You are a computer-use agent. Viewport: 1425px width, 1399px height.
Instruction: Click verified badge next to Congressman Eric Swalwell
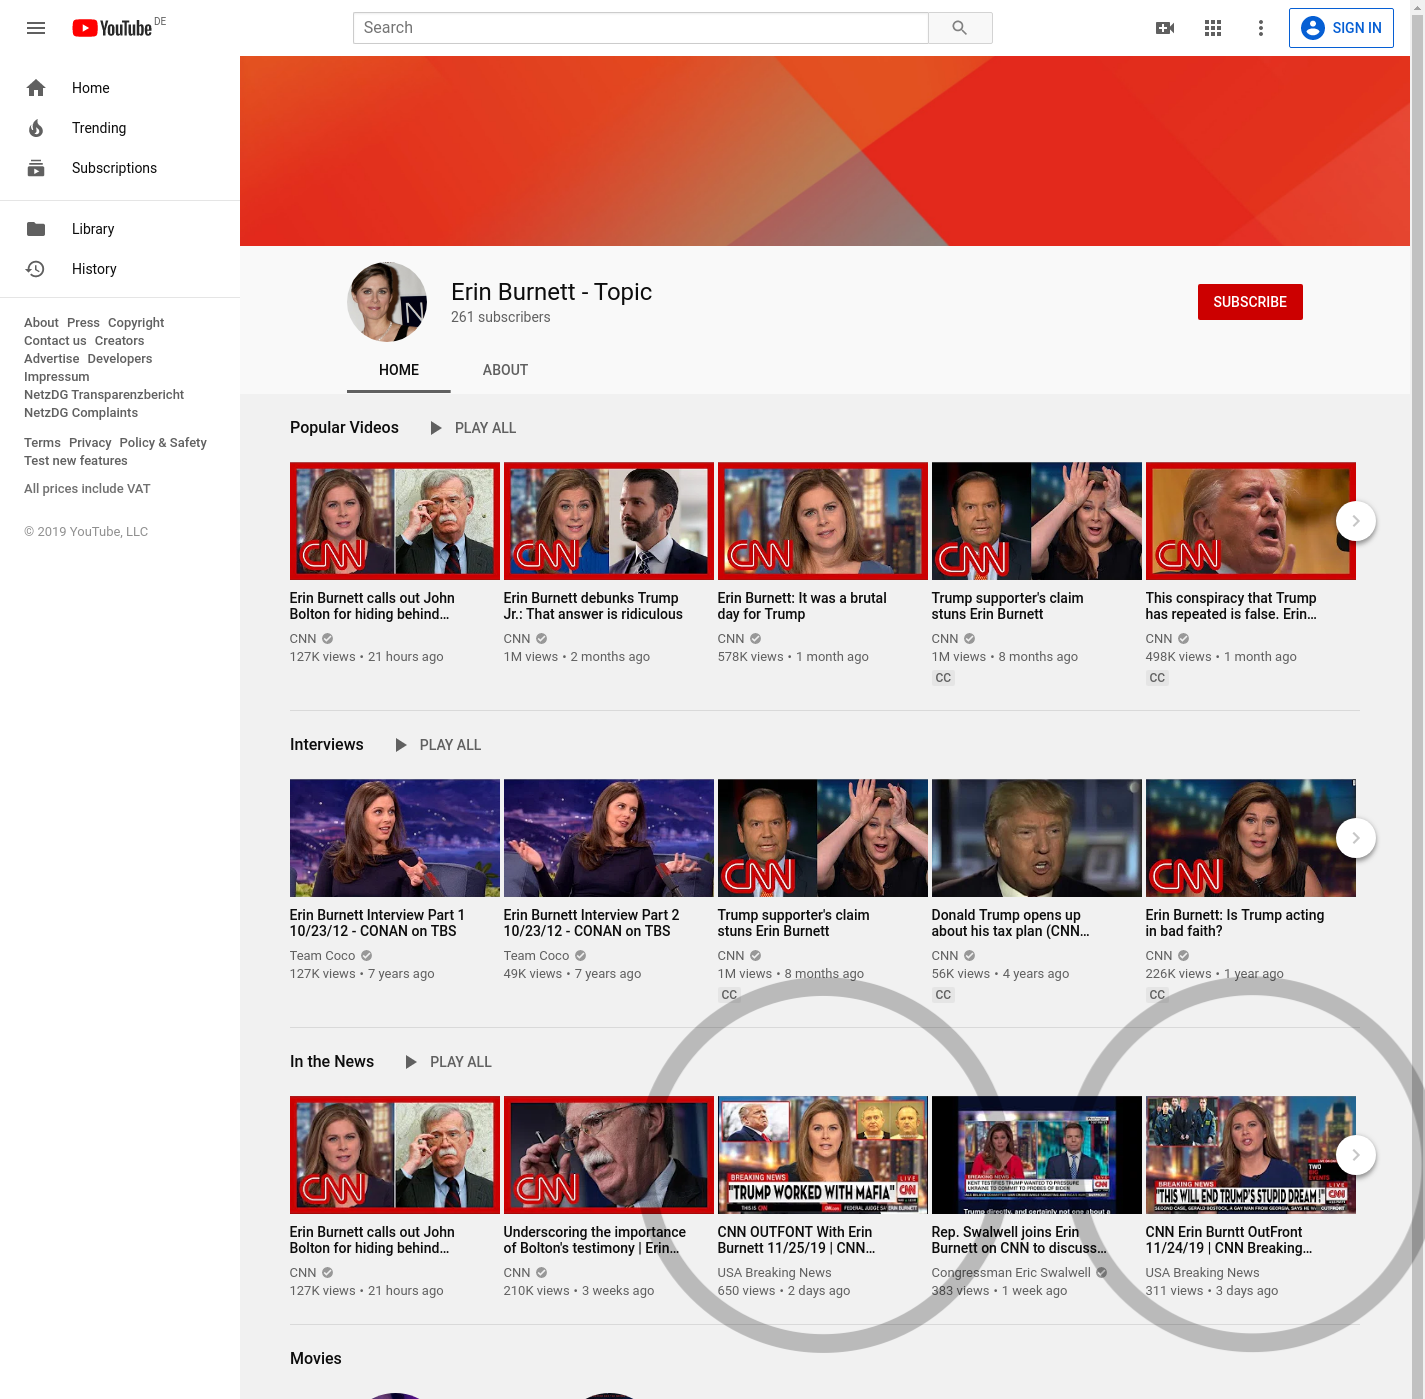[1101, 1273]
